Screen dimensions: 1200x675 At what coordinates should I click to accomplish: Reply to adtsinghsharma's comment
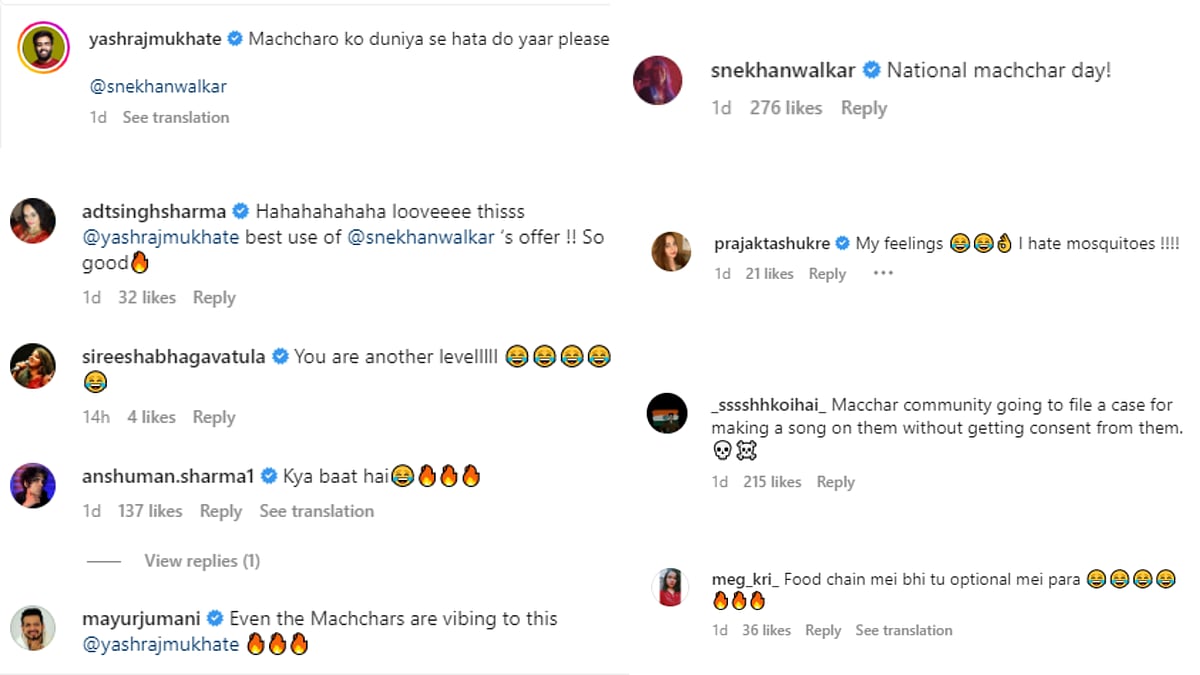tap(214, 297)
